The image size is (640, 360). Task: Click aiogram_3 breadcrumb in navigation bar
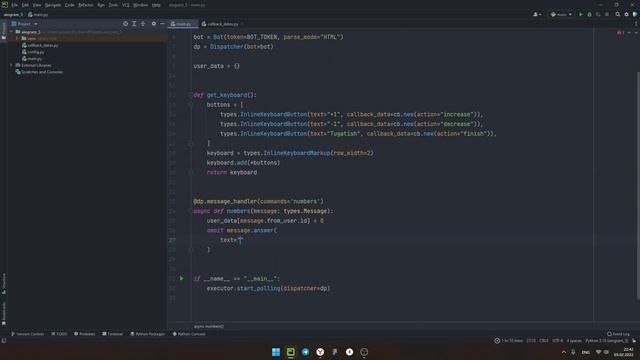[x=13, y=15]
